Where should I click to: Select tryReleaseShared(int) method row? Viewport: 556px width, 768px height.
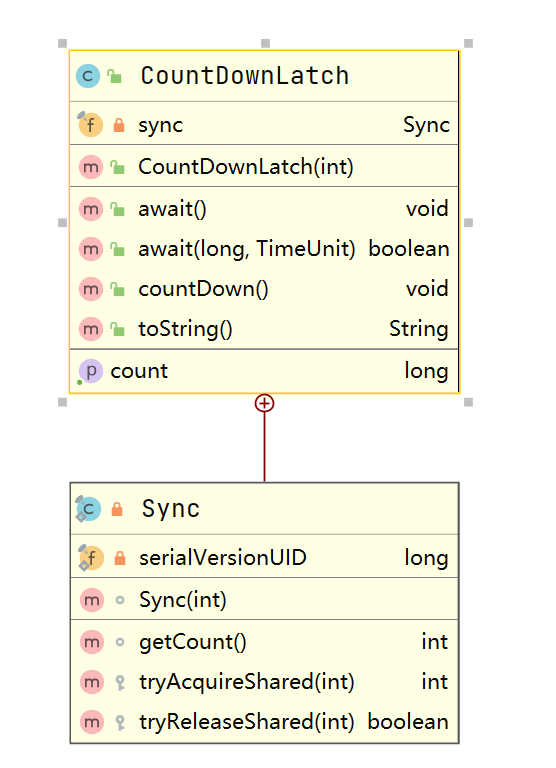pos(264,722)
